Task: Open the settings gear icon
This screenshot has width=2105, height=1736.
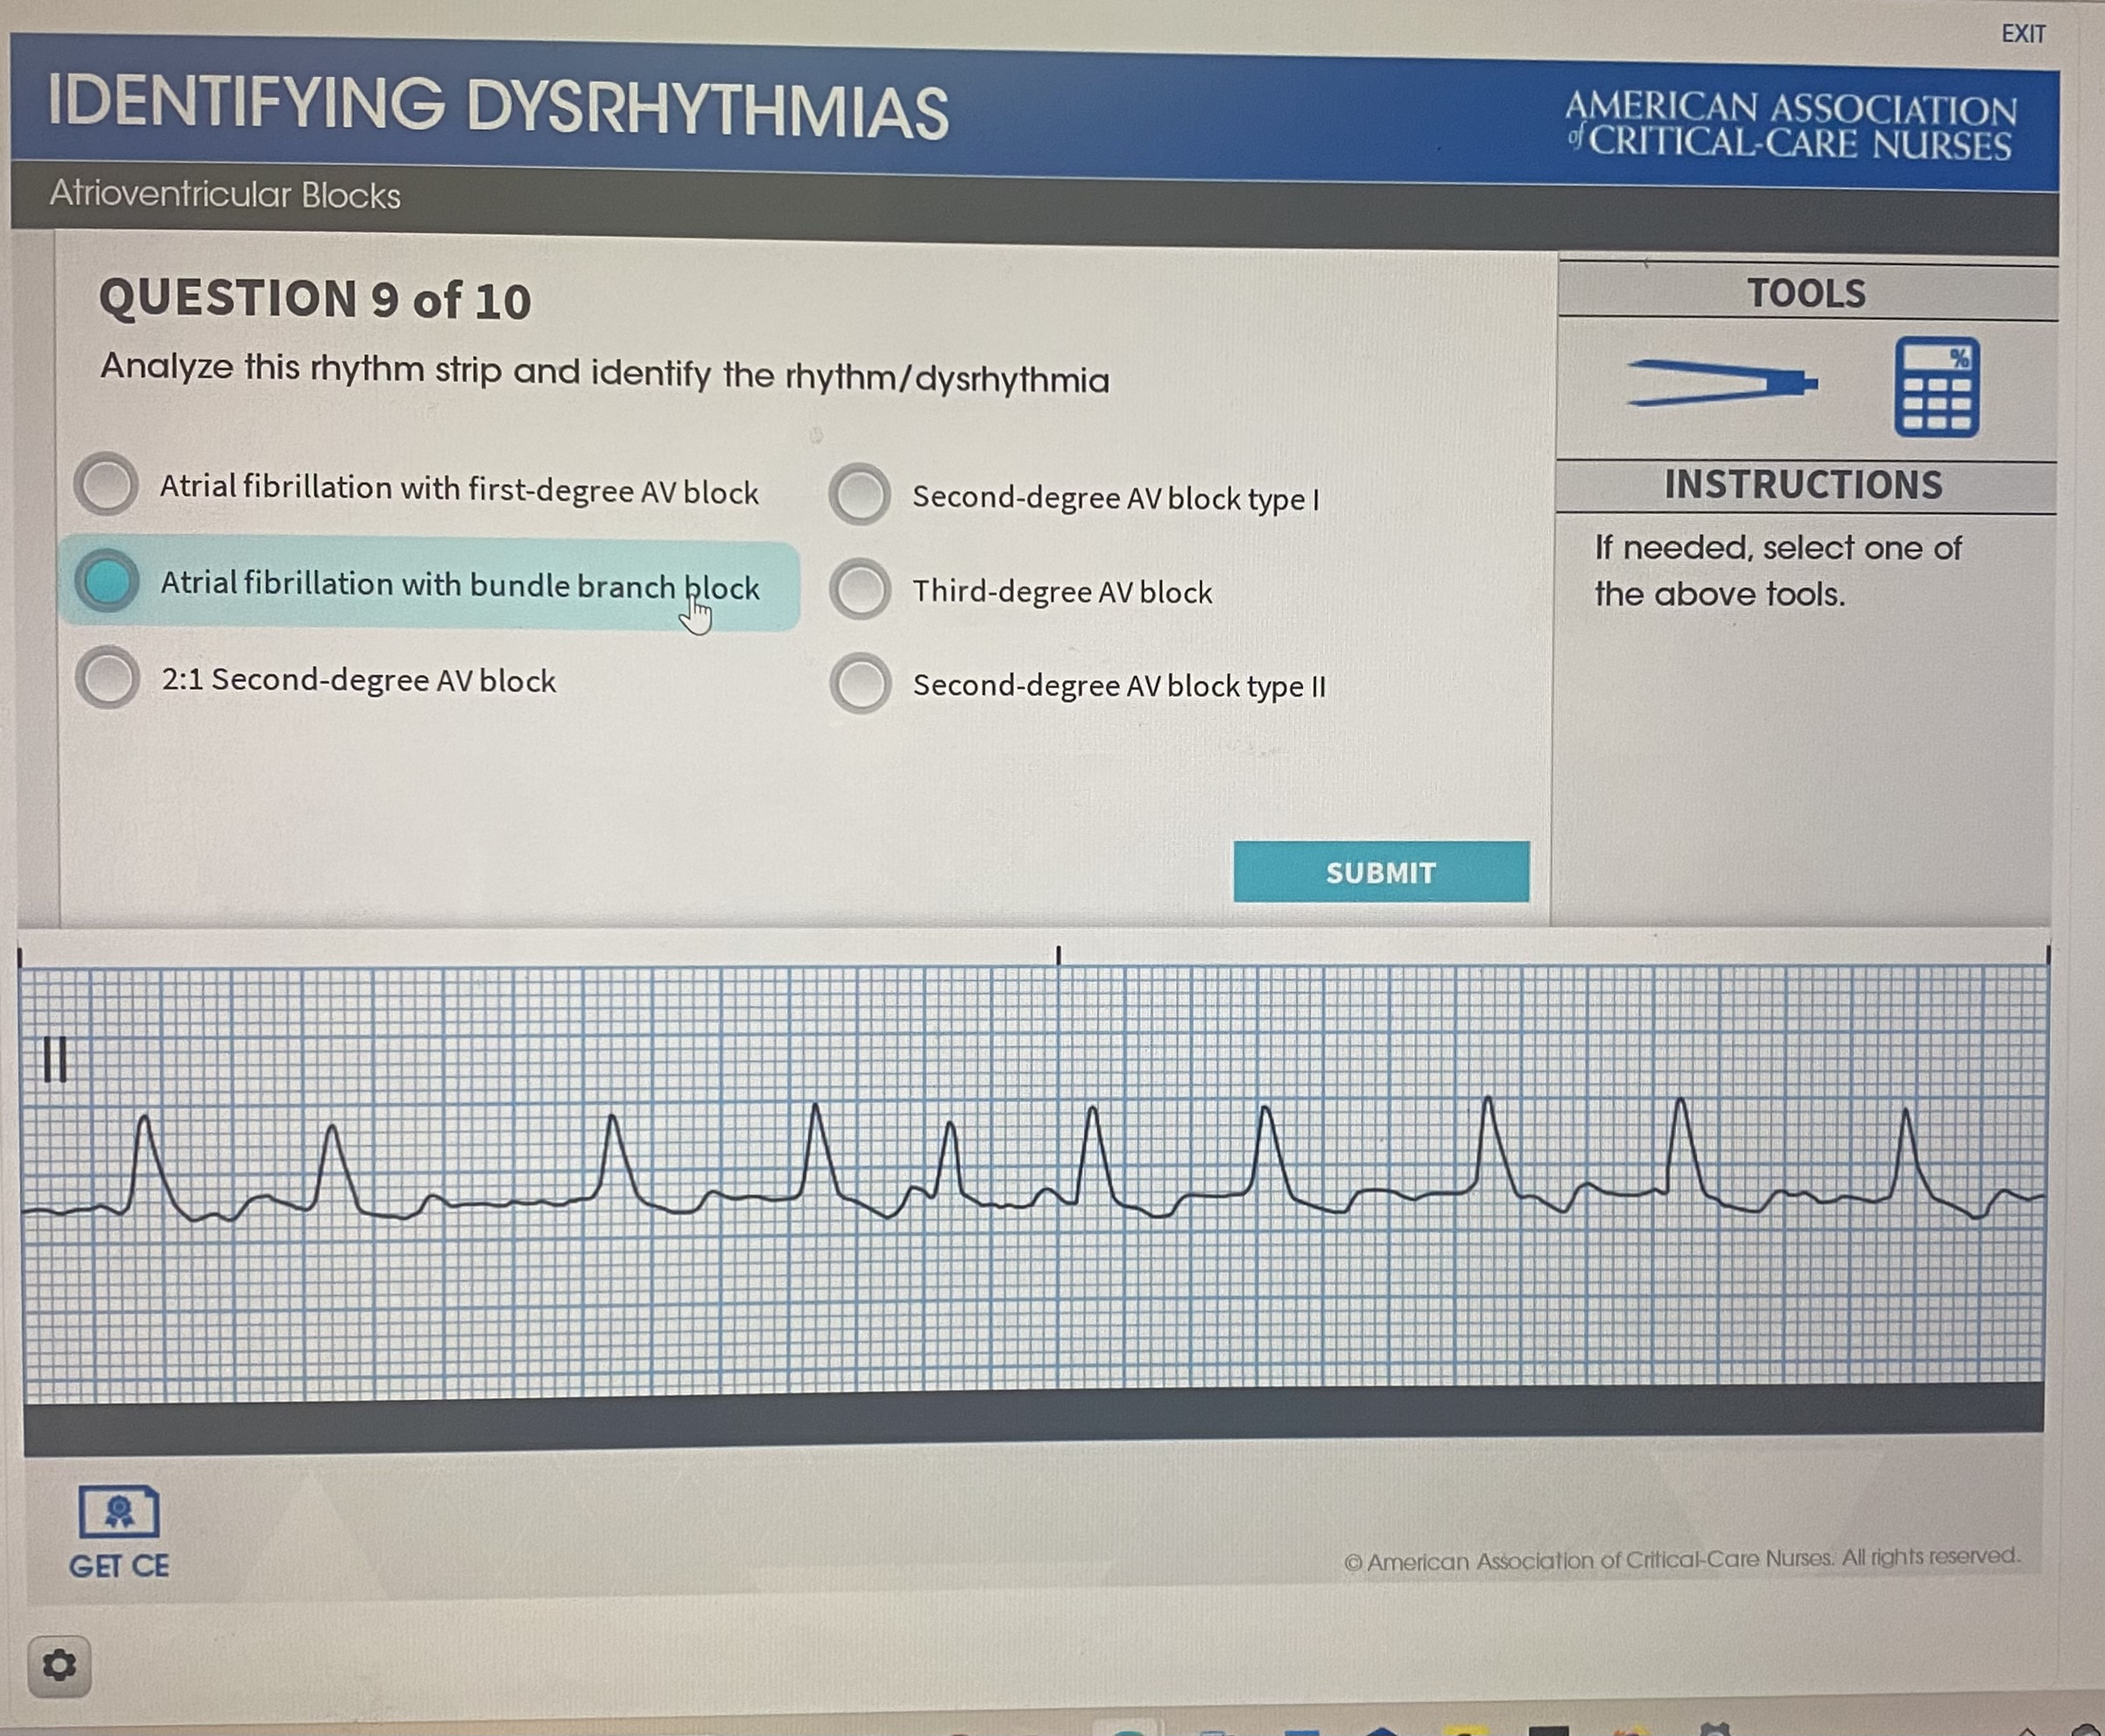Action: click(59, 1665)
